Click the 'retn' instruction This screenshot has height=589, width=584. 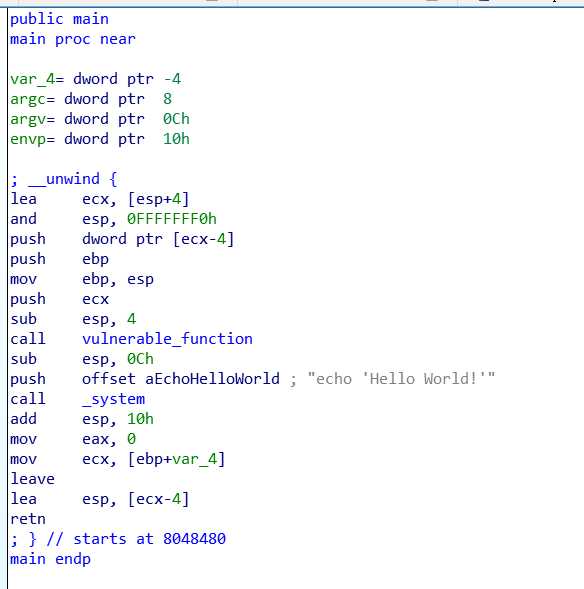tap(28, 519)
